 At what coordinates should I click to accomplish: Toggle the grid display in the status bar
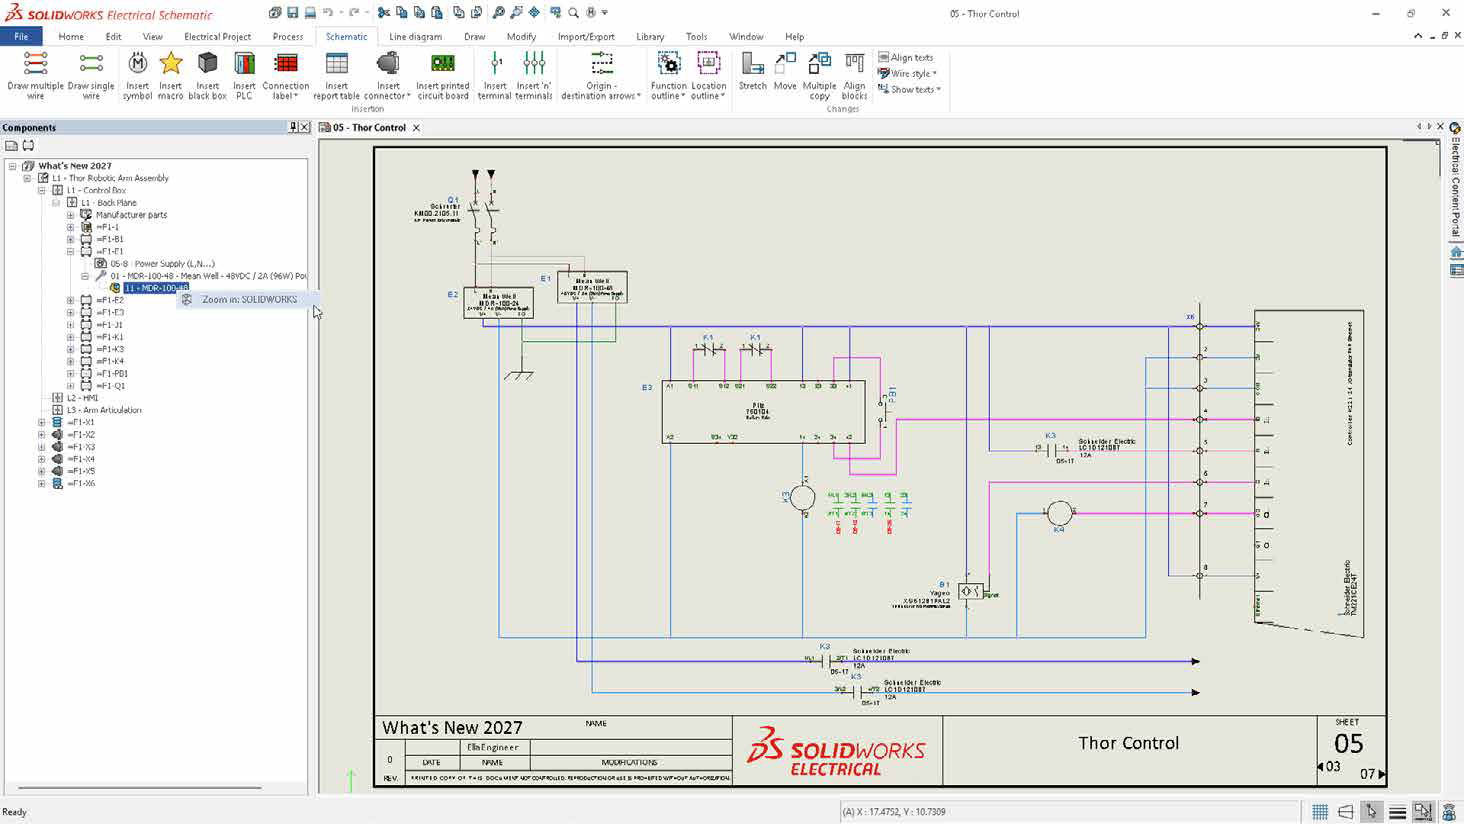(1320, 812)
